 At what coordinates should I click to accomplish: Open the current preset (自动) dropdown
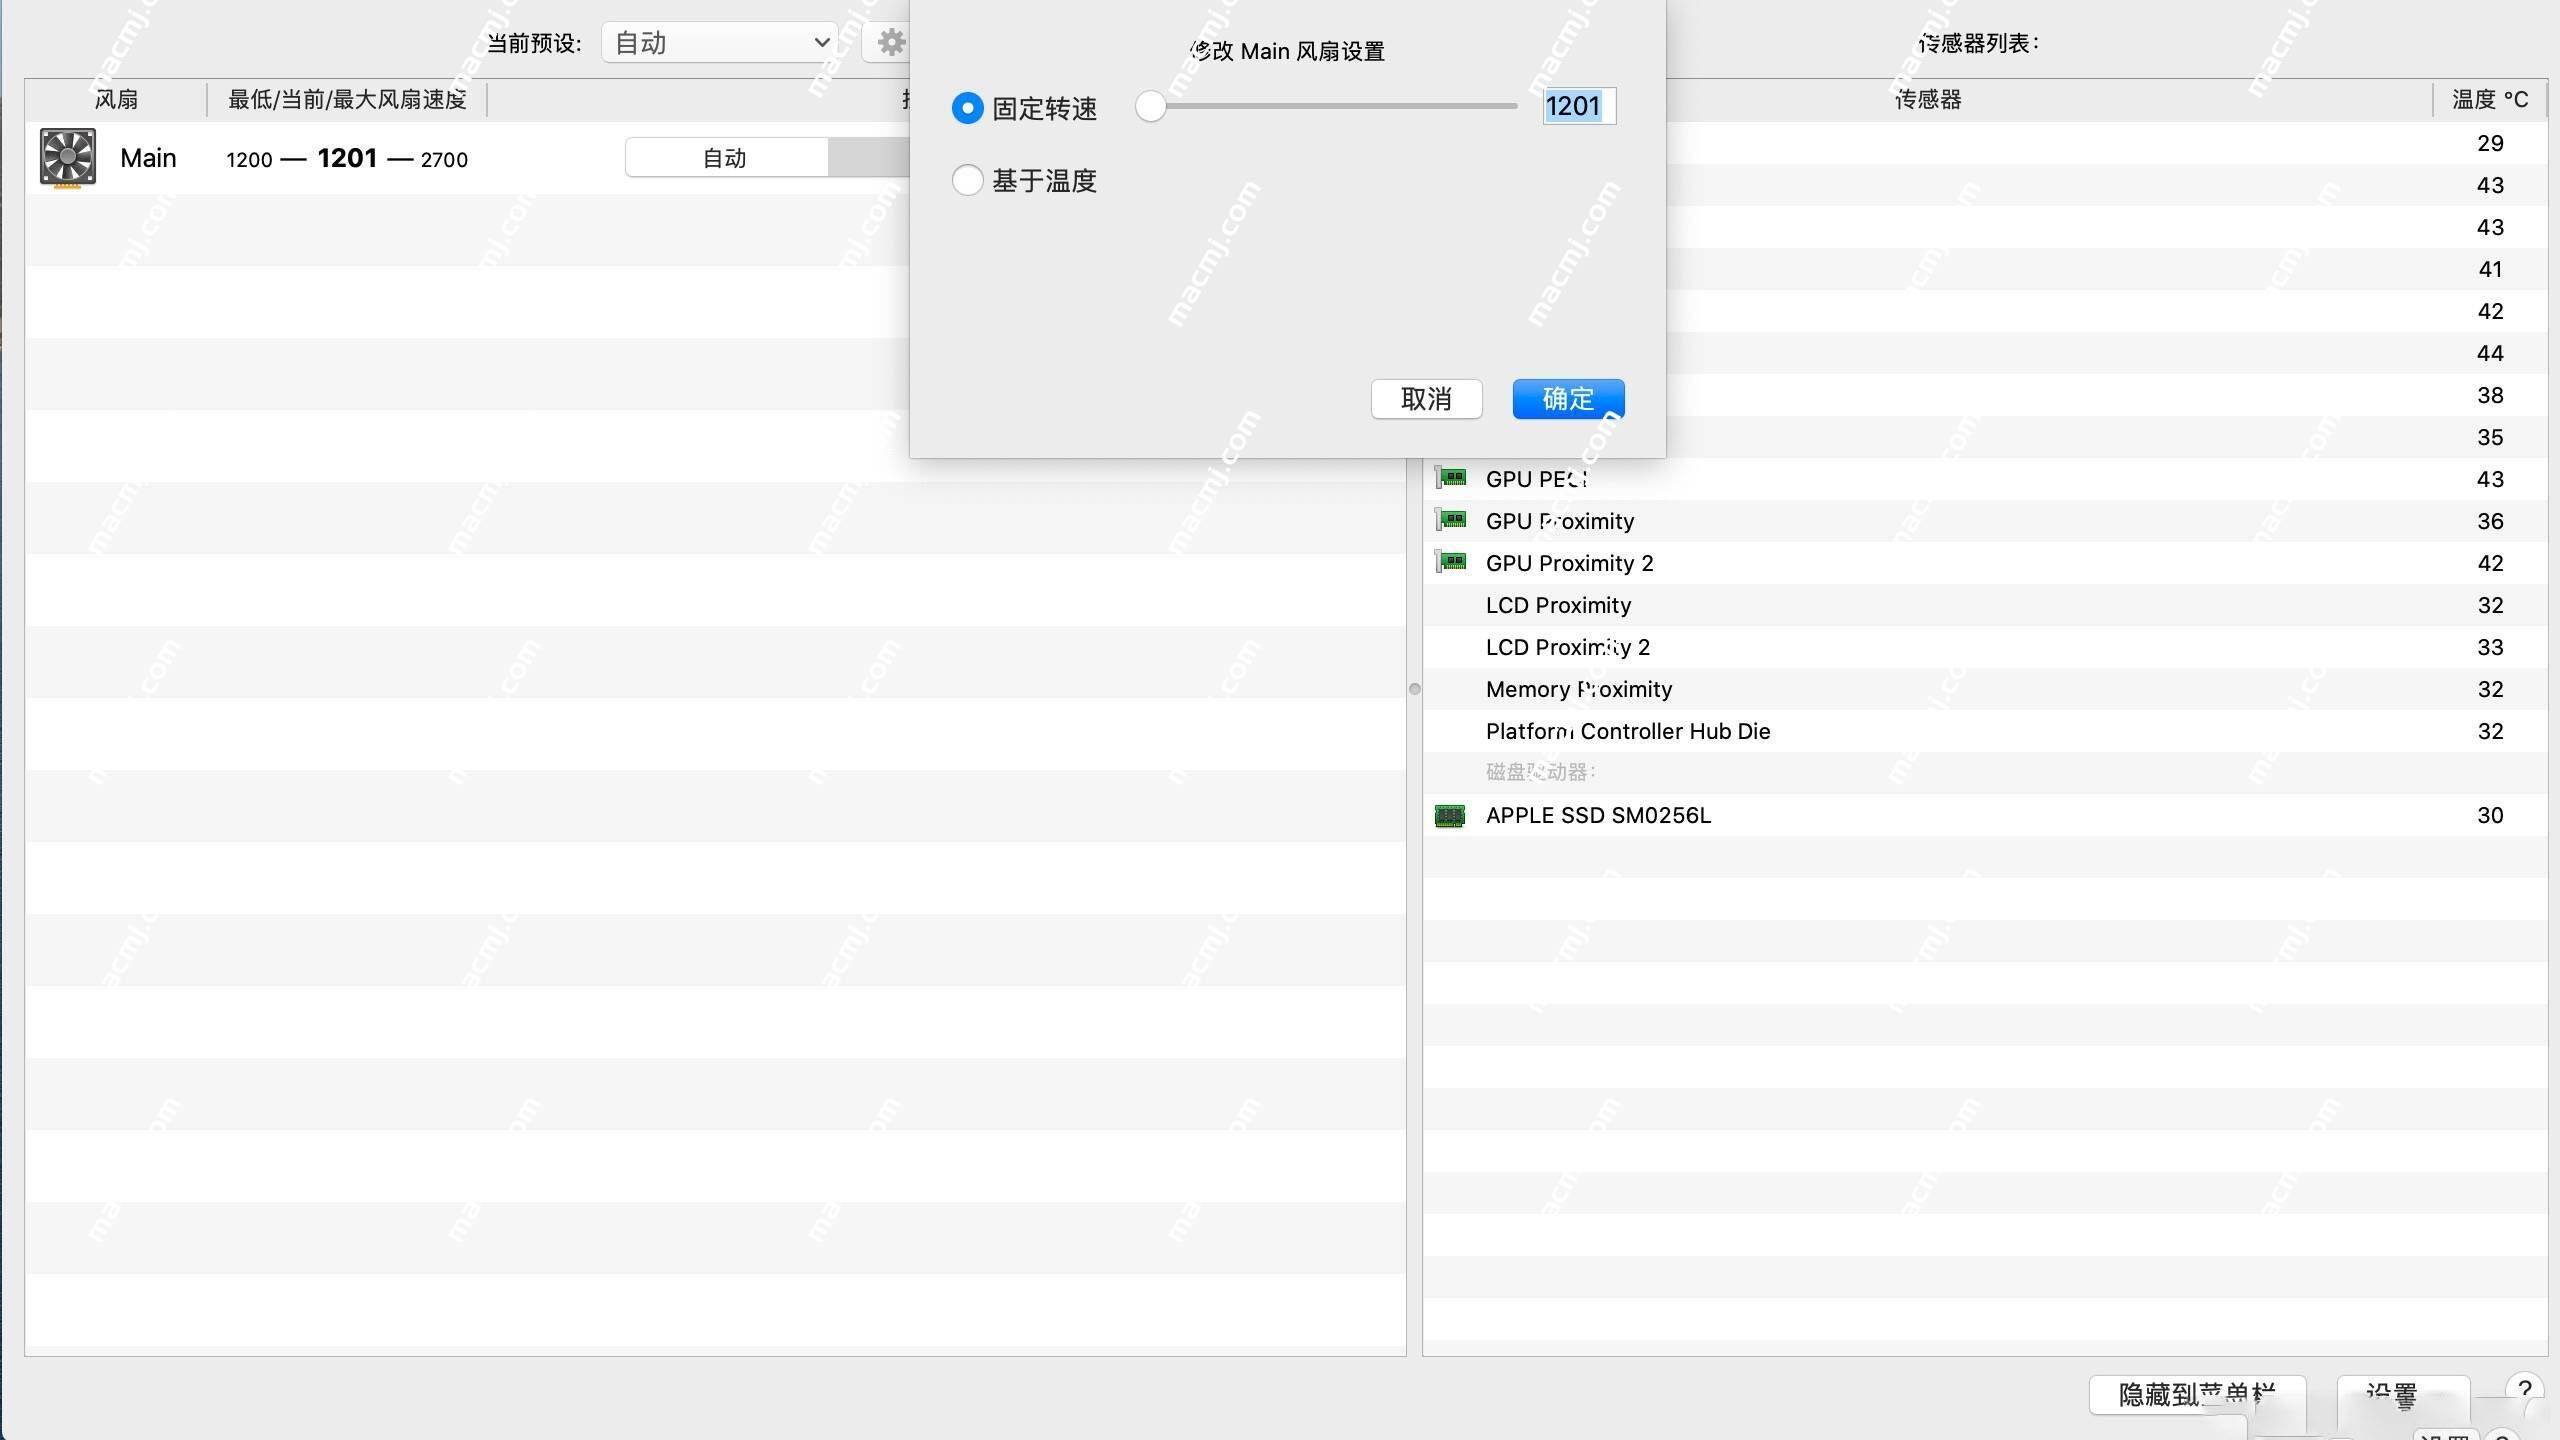(x=720, y=43)
